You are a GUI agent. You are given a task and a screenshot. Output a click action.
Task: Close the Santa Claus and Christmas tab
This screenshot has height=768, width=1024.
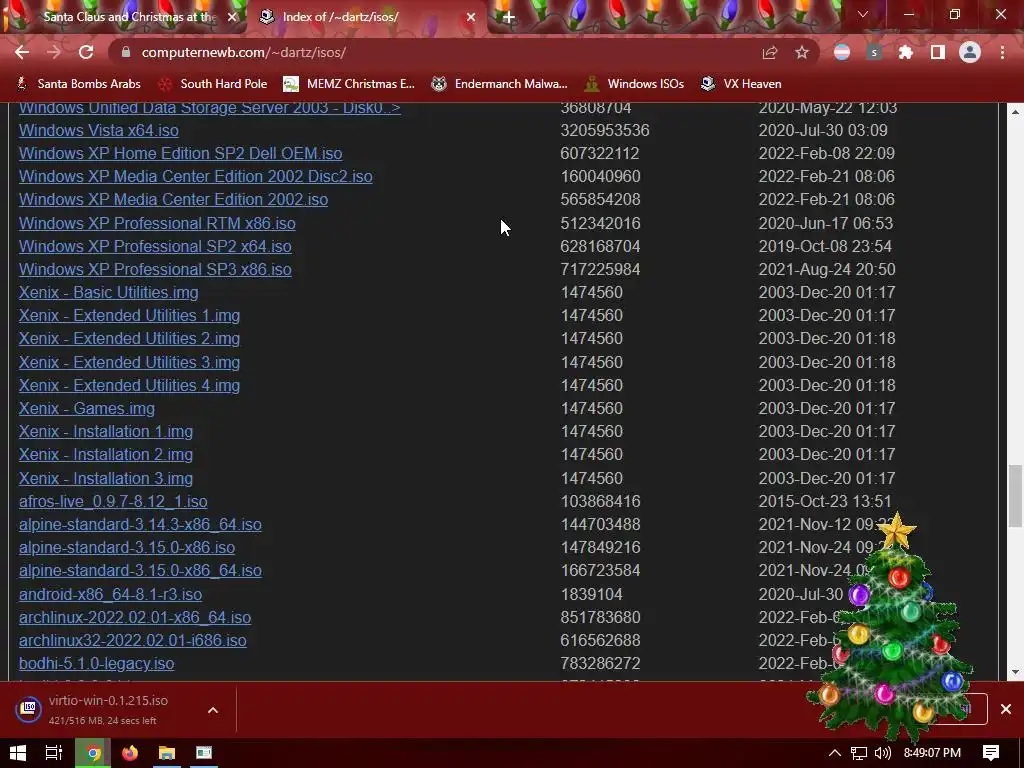[x=232, y=17]
